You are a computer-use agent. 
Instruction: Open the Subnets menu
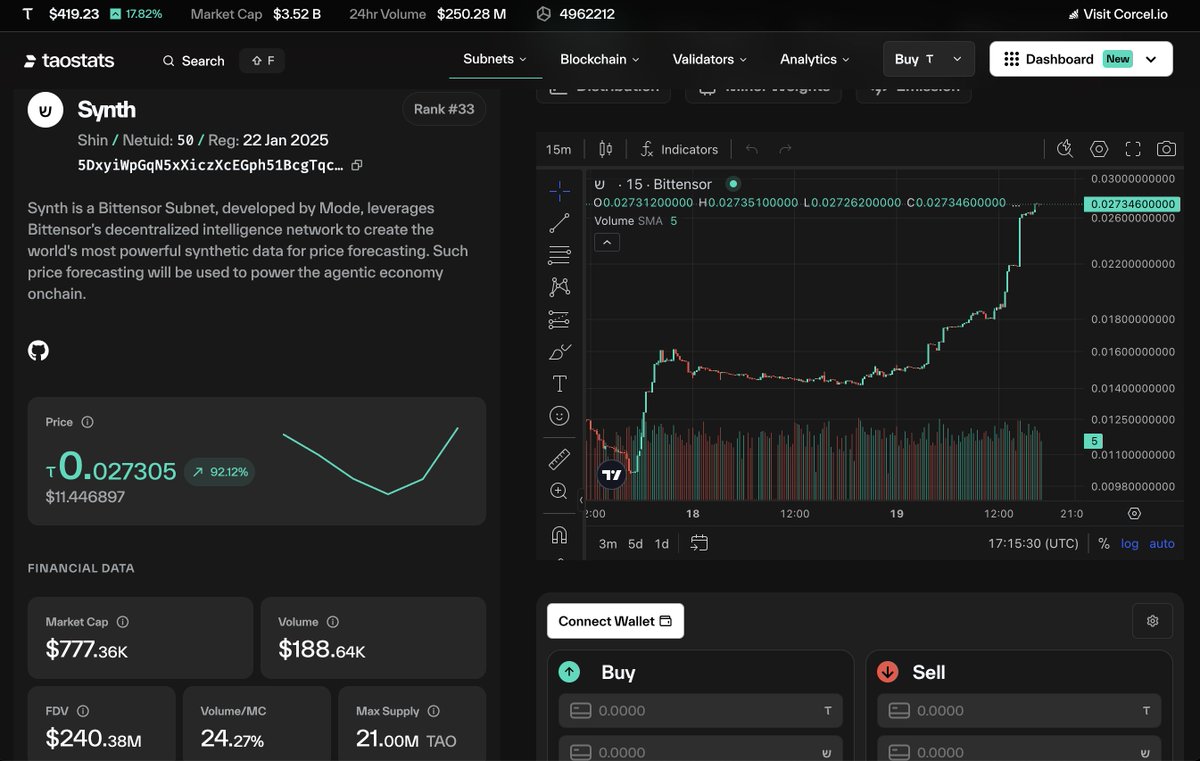click(x=494, y=59)
